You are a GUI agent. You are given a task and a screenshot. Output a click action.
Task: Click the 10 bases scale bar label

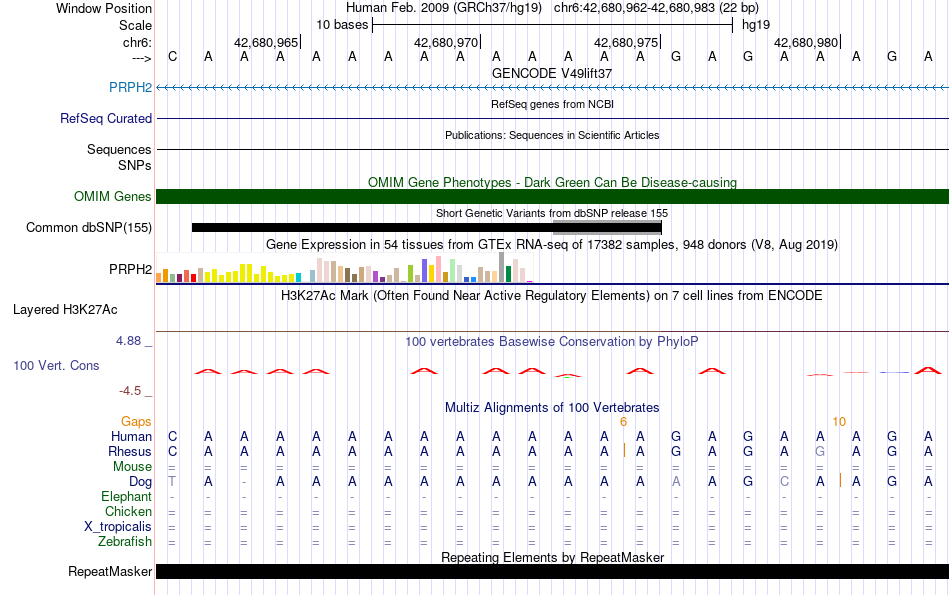(342, 25)
